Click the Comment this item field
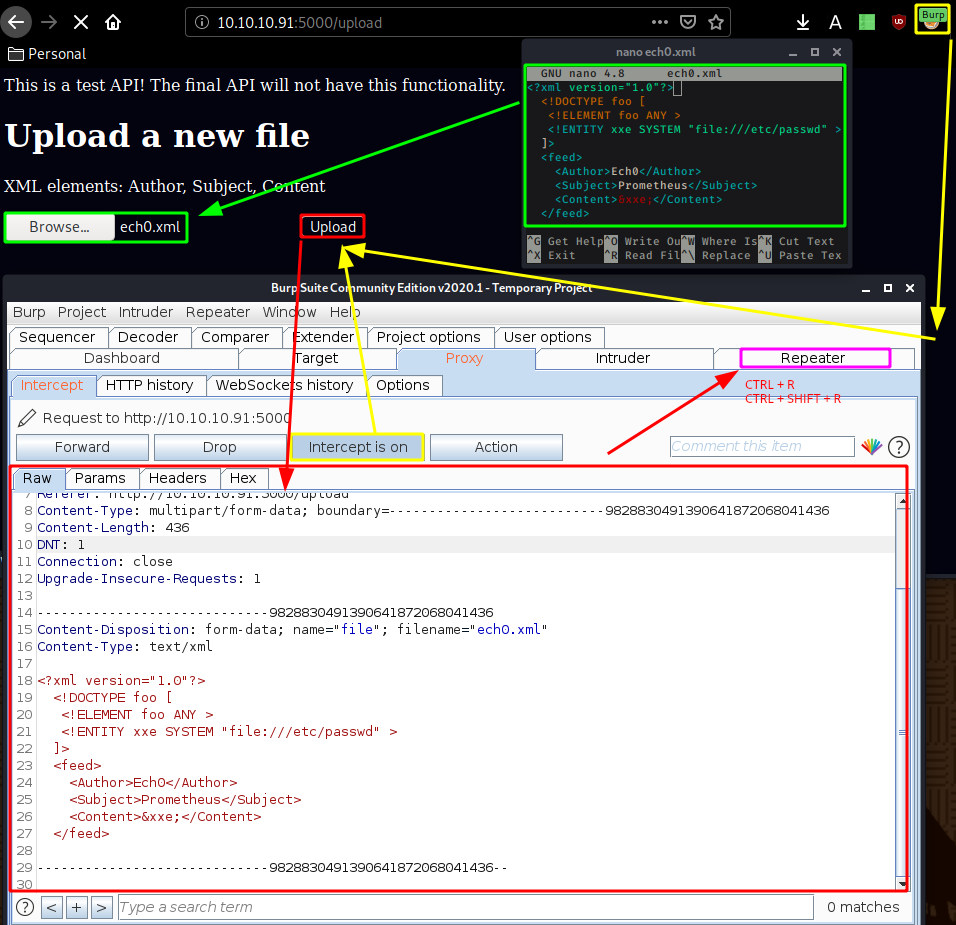The image size is (956, 925). click(762, 446)
